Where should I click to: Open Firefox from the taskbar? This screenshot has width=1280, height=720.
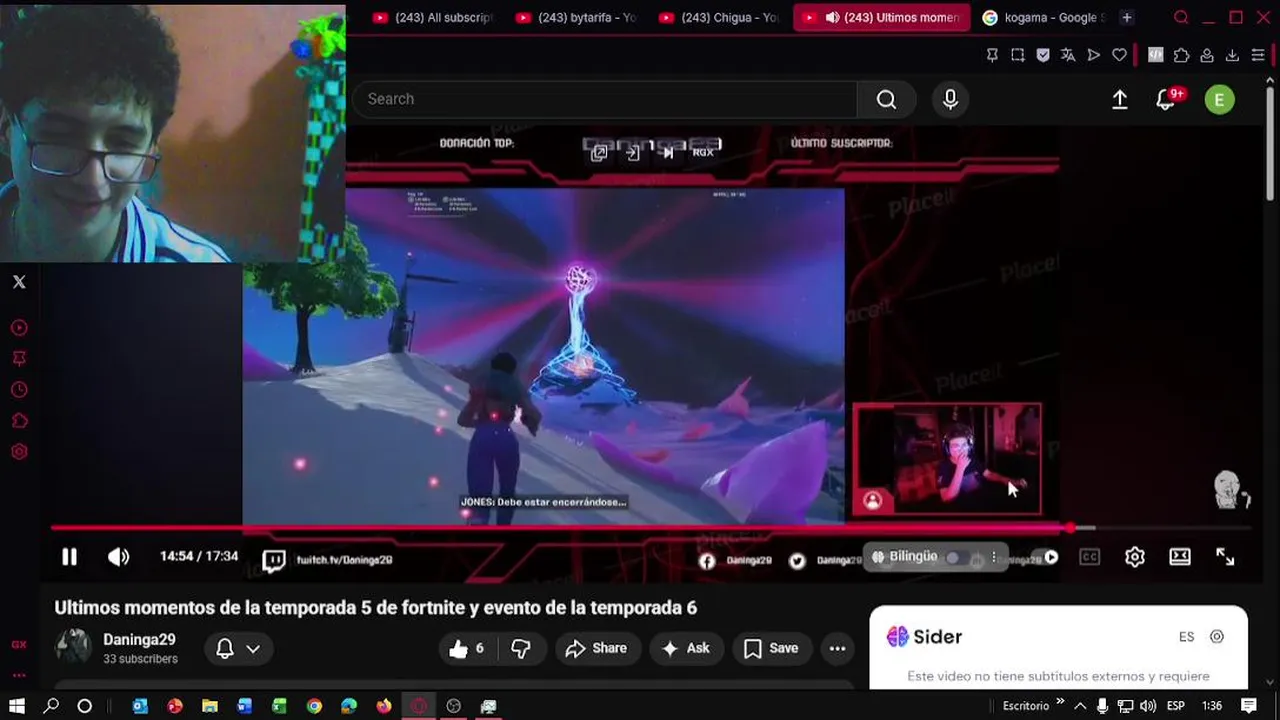384,706
